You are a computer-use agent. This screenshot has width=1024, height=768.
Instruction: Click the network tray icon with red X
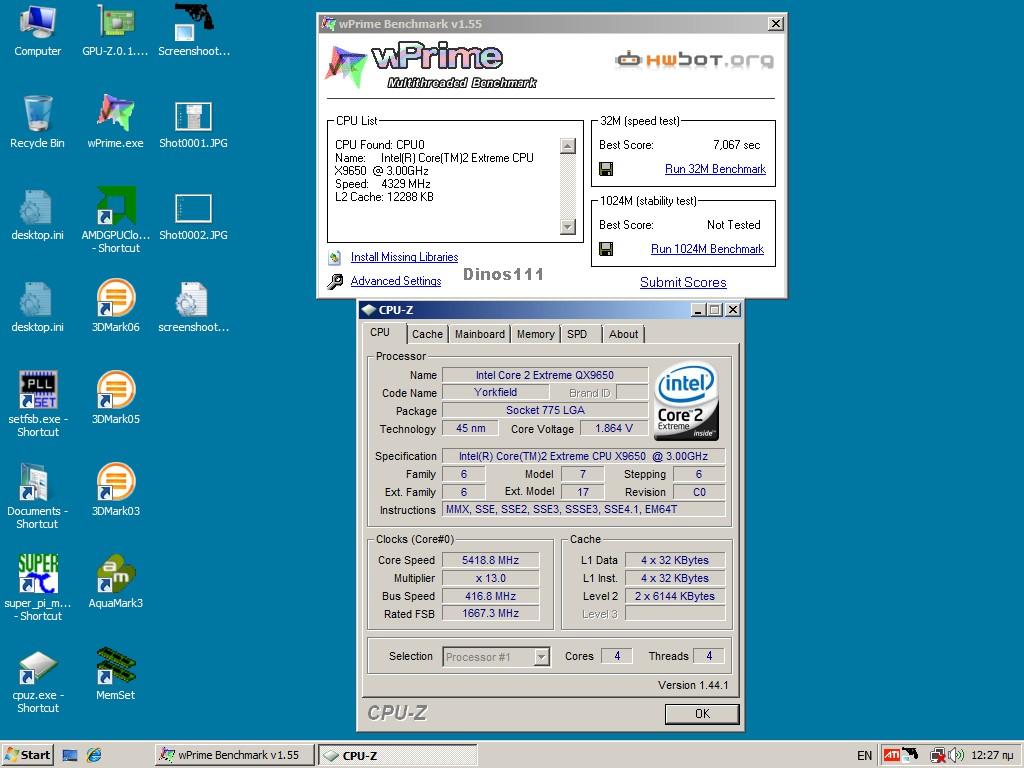pyautogui.click(x=938, y=755)
